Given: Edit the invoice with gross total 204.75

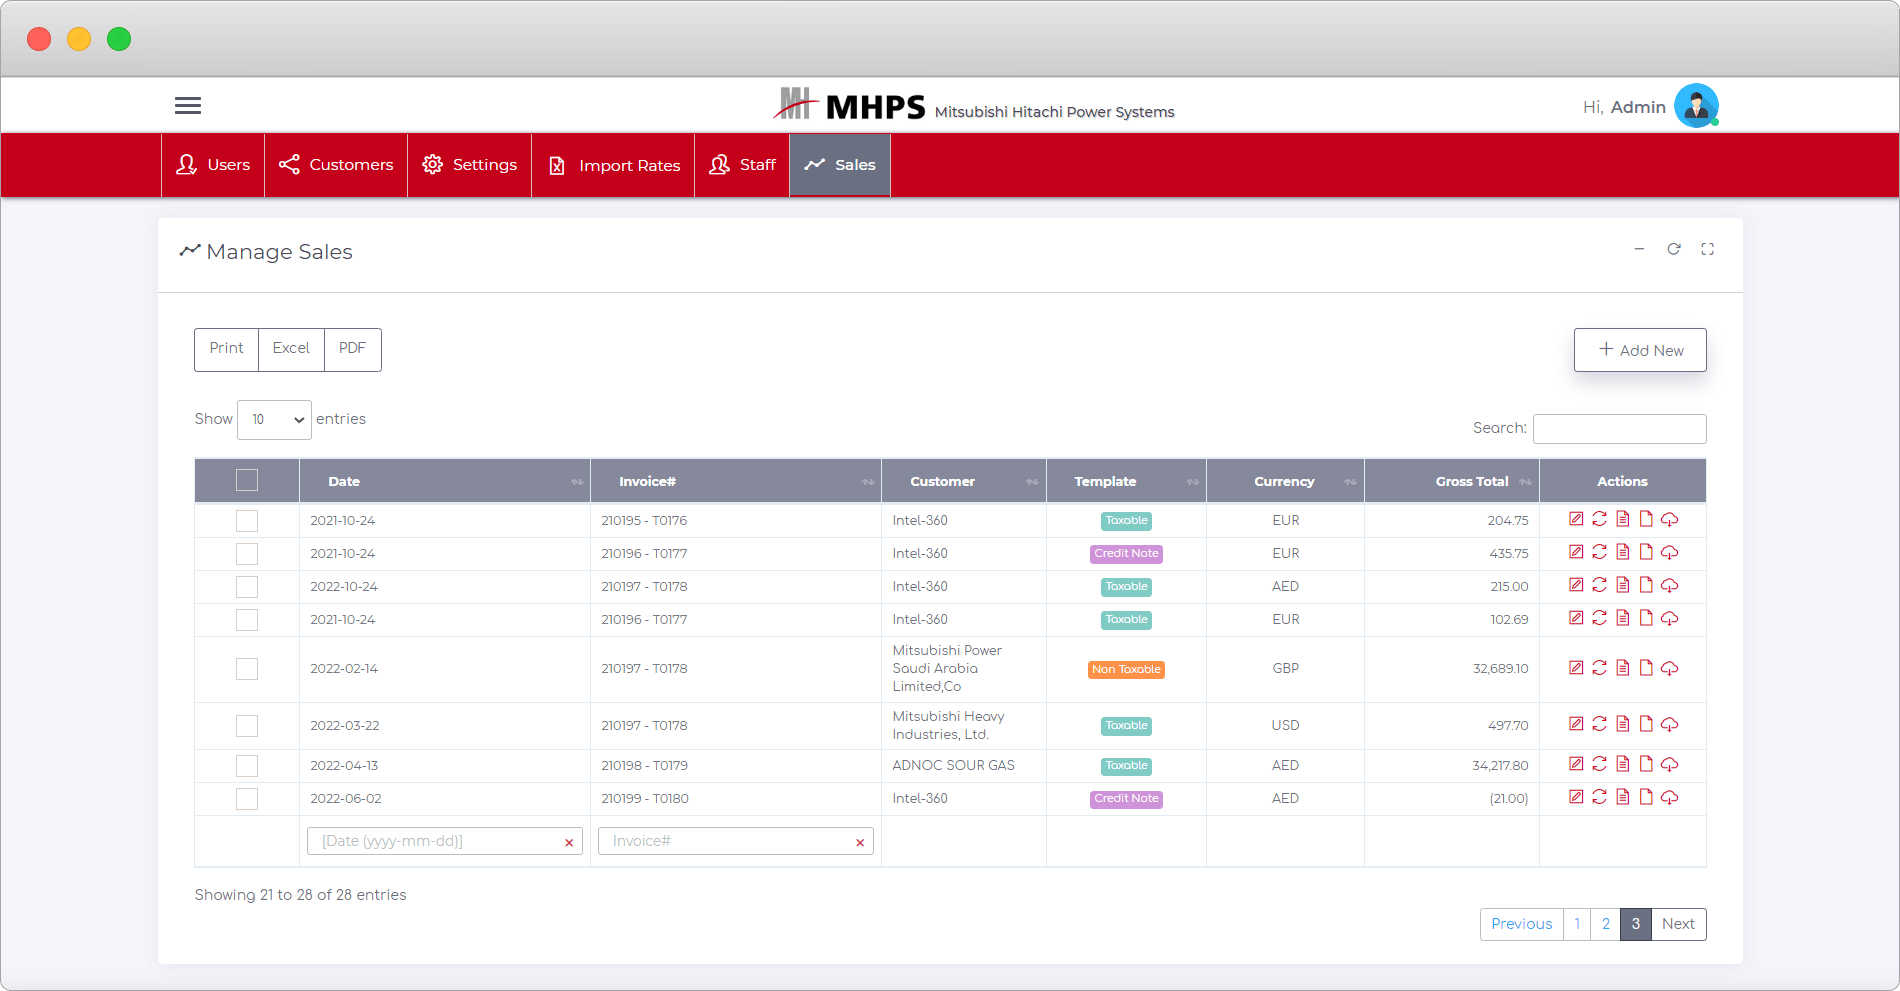Looking at the screenshot, I should 1576,519.
